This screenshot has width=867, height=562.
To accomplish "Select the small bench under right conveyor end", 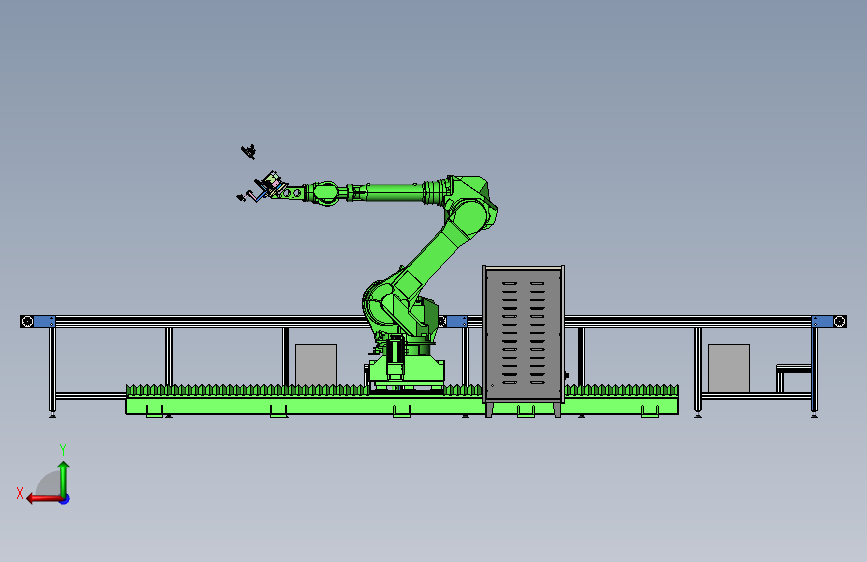I will pos(793,378).
